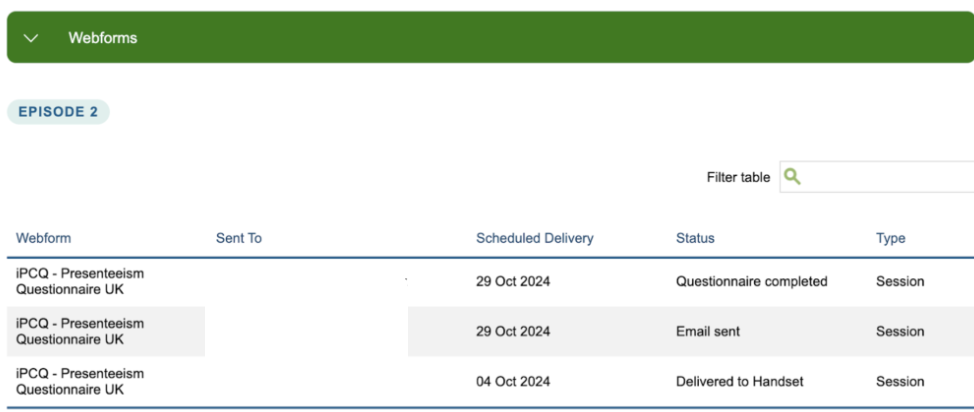Select the 04 Oct 2024 delivery date
Viewport: 974px width, 412px height.
pos(512,381)
